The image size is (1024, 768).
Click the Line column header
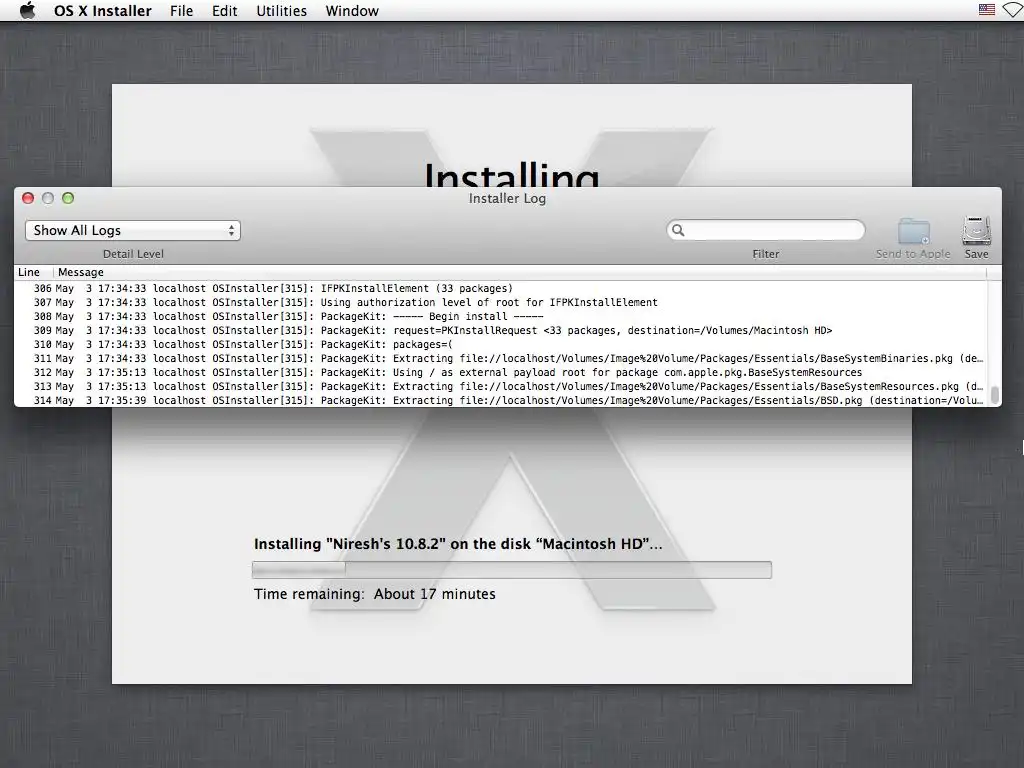(x=29, y=272)
